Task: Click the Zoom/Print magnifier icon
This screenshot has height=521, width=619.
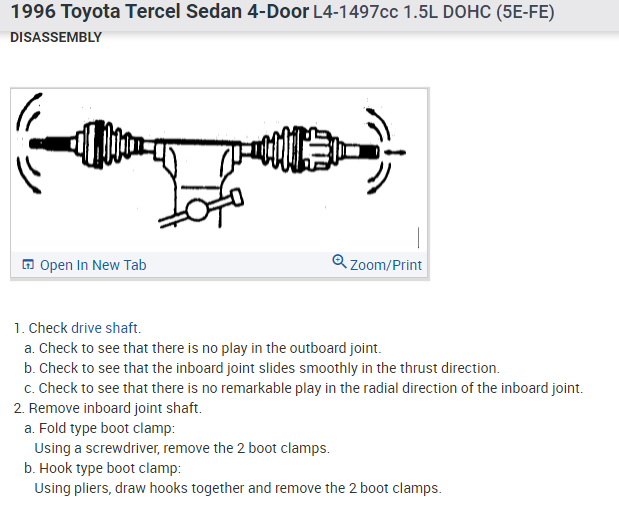Action: click(340, 263)
